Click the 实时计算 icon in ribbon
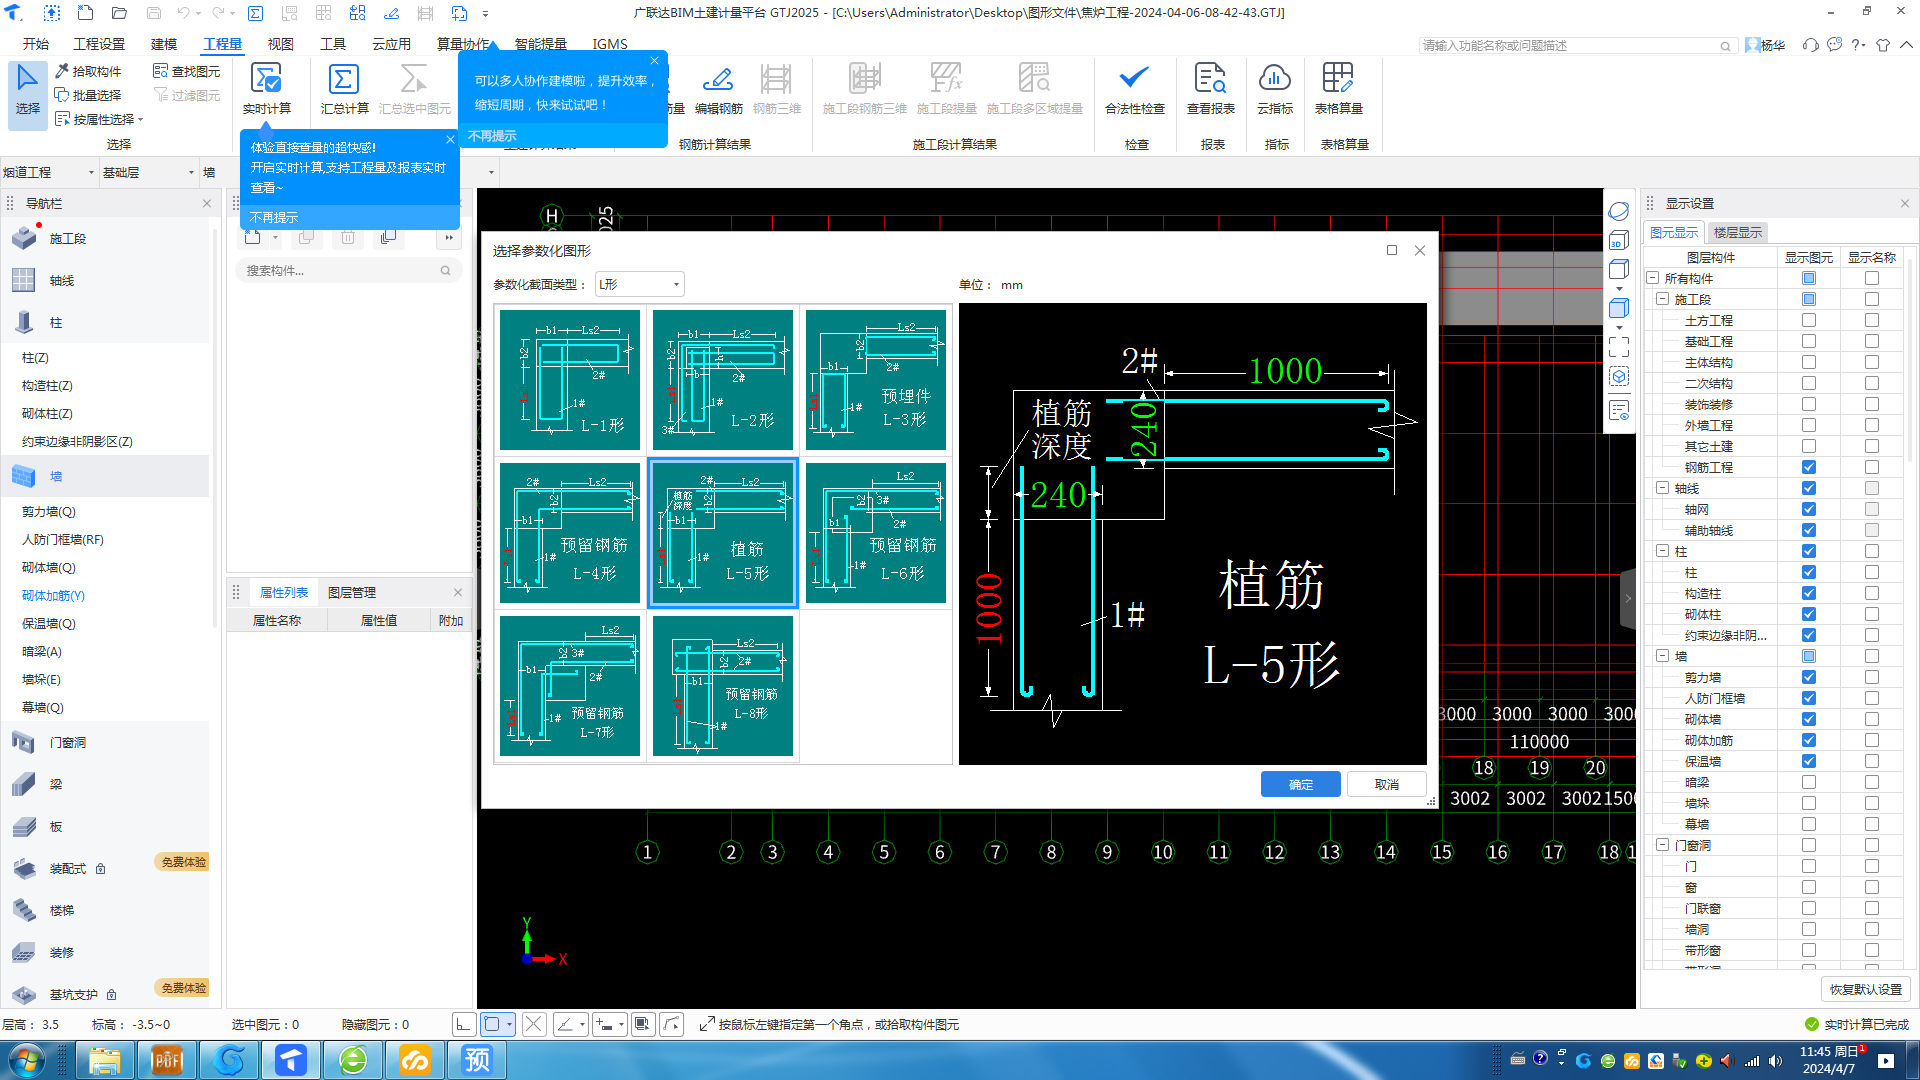 point(266,79)
